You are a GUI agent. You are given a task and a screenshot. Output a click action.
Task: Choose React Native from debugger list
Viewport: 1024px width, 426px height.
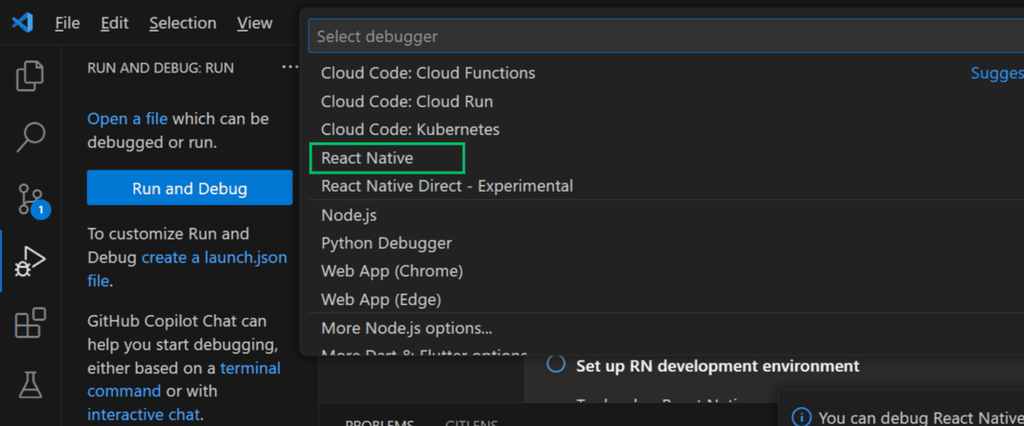click(x=367, y=158)
